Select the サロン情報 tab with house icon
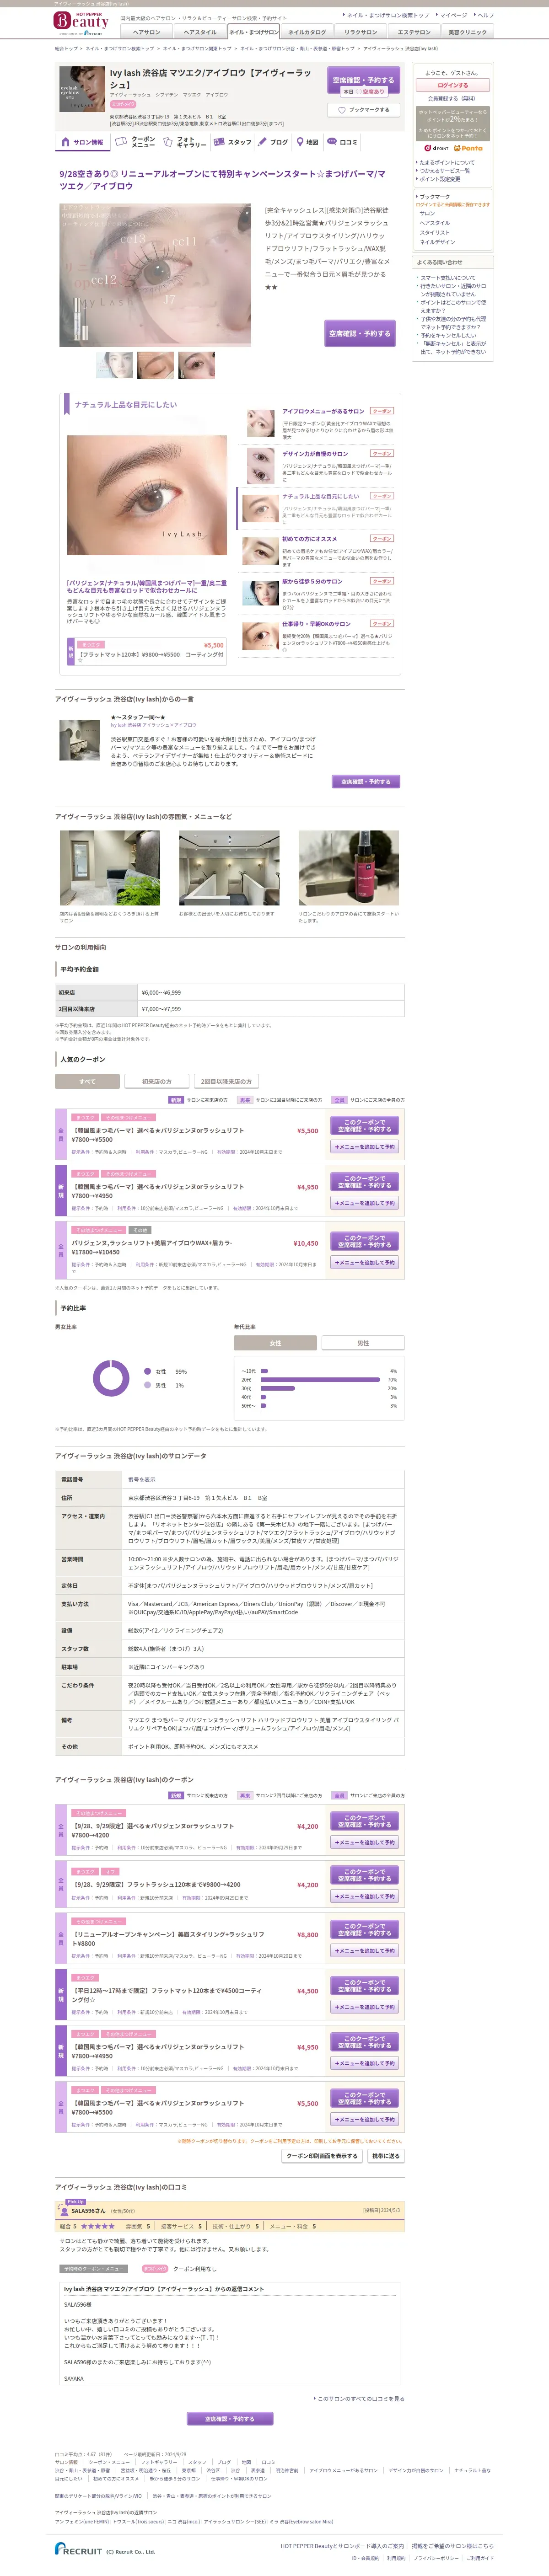This screenshot has height=2576, width=549. pyautogui.click(x=82, y=142)
